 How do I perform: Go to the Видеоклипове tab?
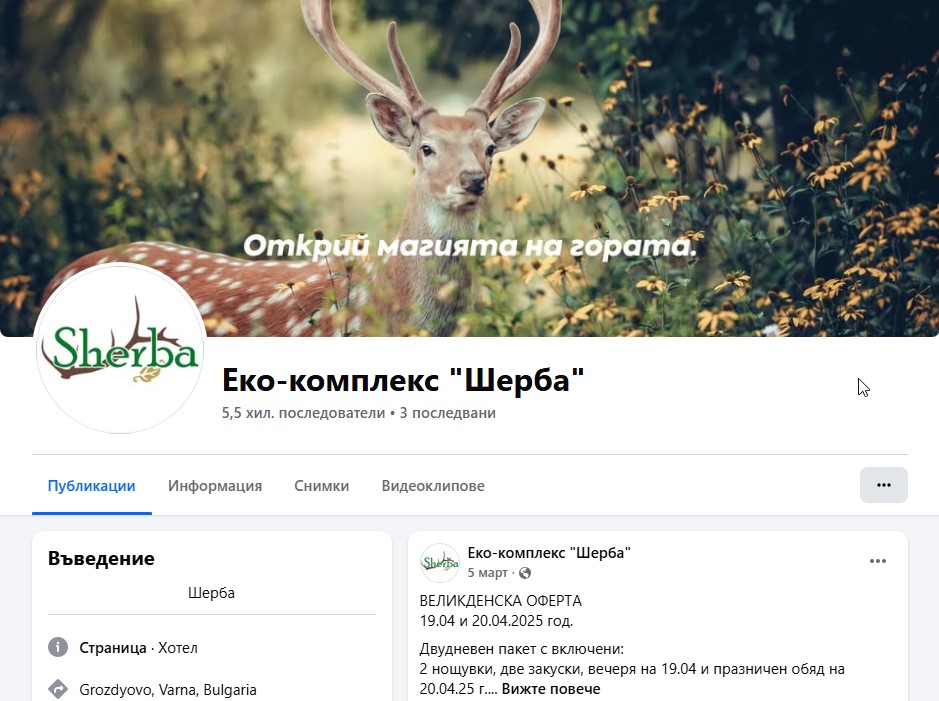432,486
